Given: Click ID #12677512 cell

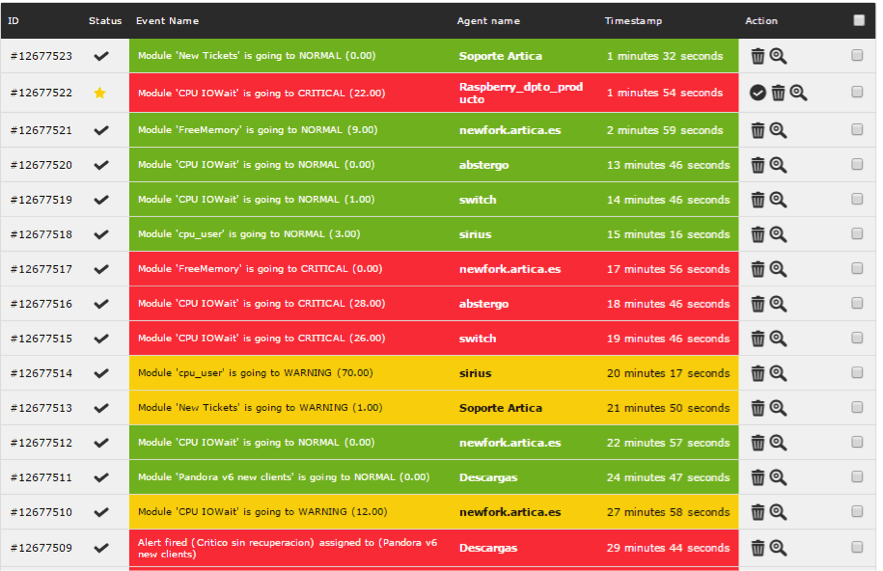Looking at the screenshot, I should coord(42,443).
